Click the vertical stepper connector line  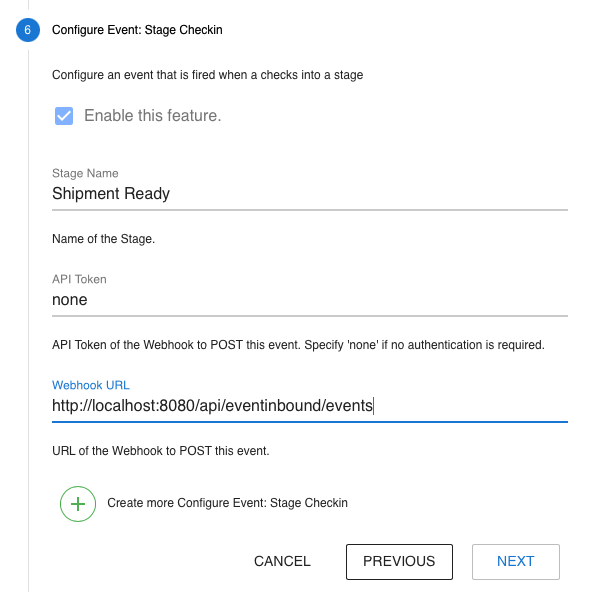(28, 317)
